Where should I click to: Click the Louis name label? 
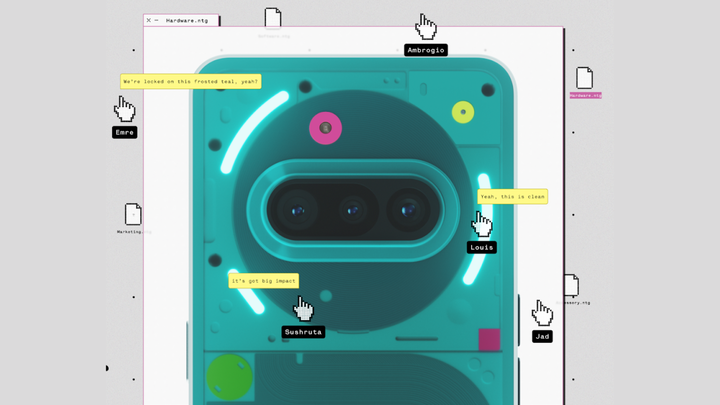click(x=481, y=247)
